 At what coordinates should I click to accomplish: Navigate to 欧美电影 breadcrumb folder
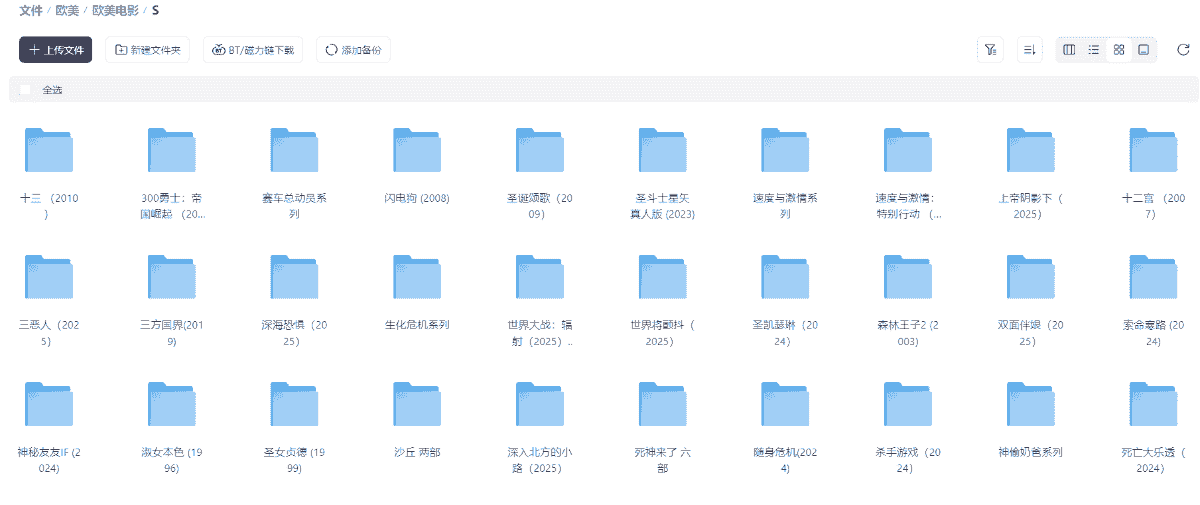tap(115, 11)
